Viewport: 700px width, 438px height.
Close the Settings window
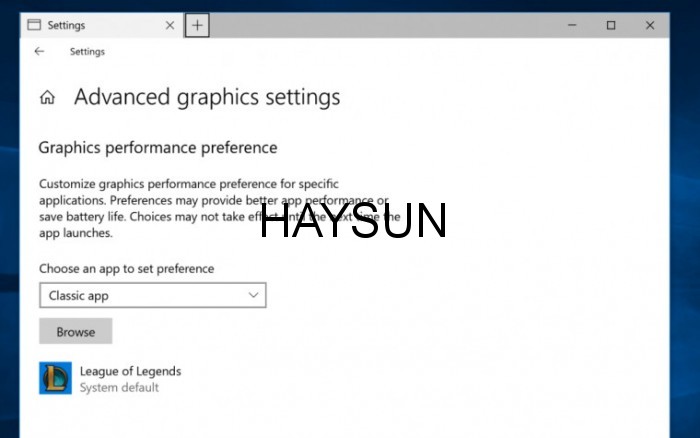point(650,25)
